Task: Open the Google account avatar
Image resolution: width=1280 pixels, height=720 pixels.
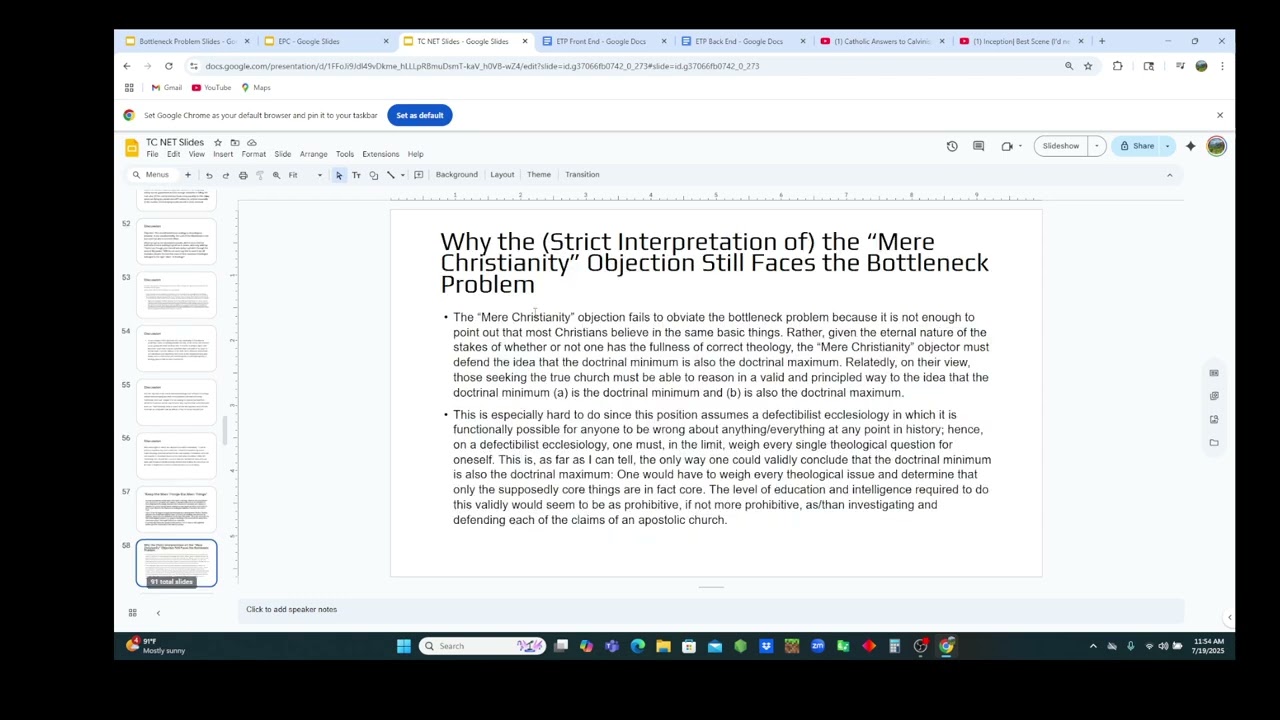Action: [1216, 146]
